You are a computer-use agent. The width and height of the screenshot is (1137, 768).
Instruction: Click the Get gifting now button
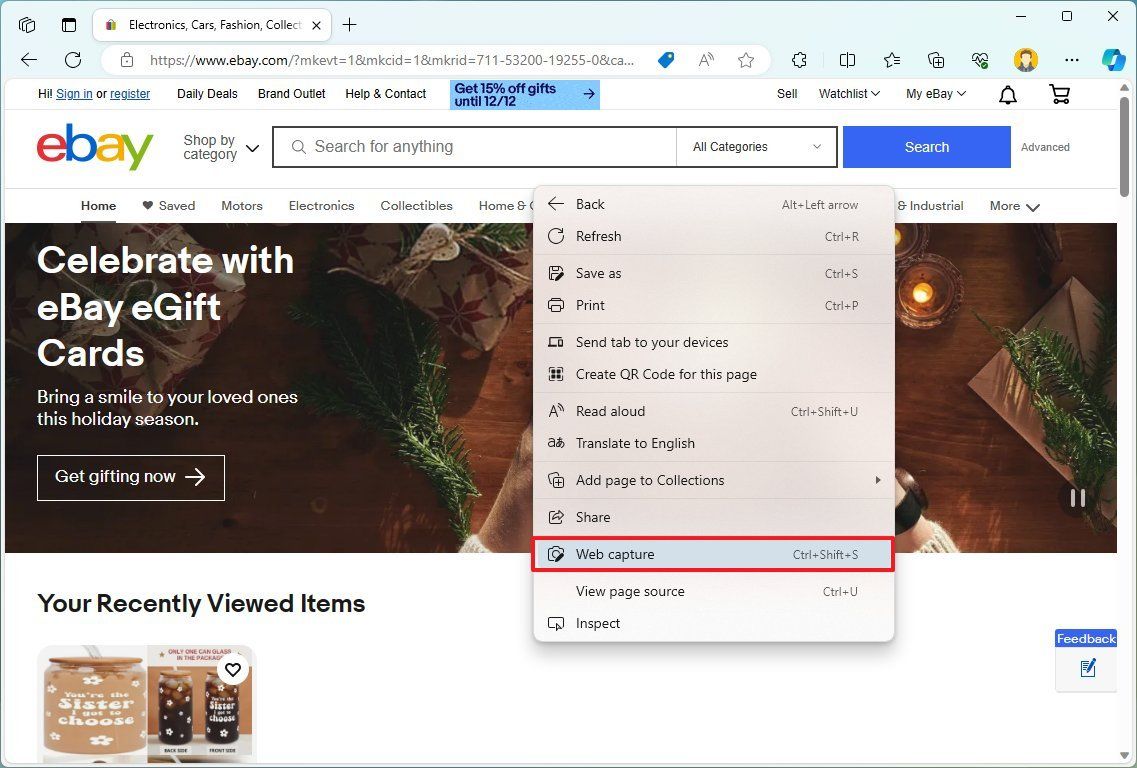[130, 477]
